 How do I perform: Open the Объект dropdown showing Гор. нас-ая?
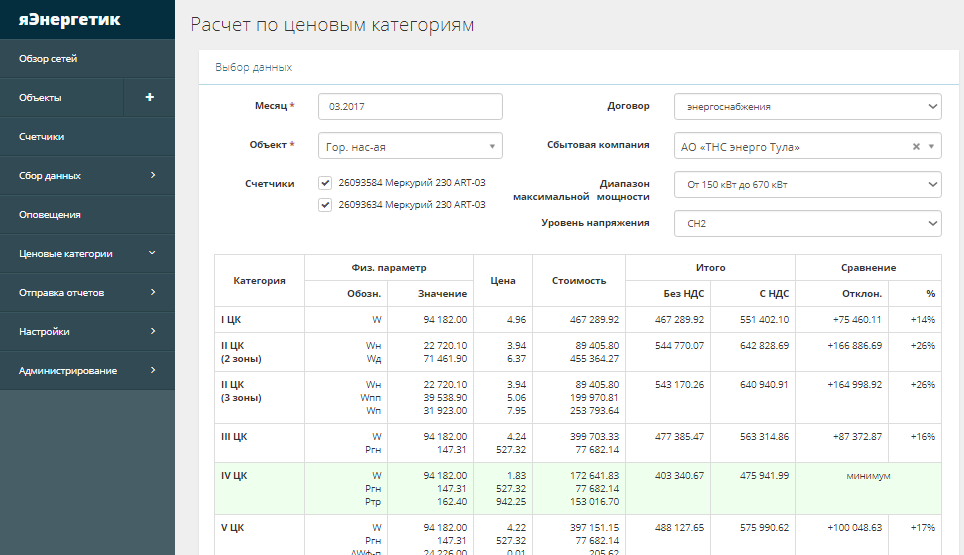[x=410, y=146]
